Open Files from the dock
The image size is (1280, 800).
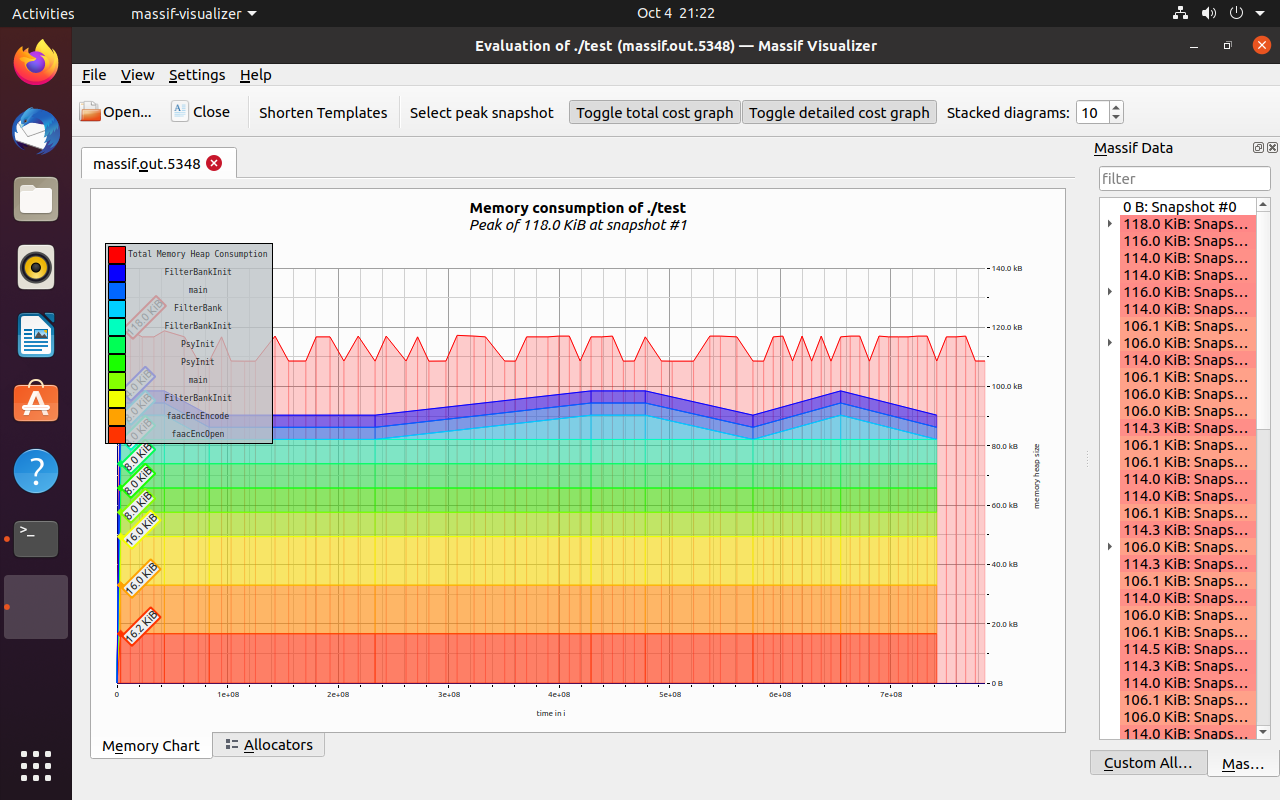click(36, 199)
